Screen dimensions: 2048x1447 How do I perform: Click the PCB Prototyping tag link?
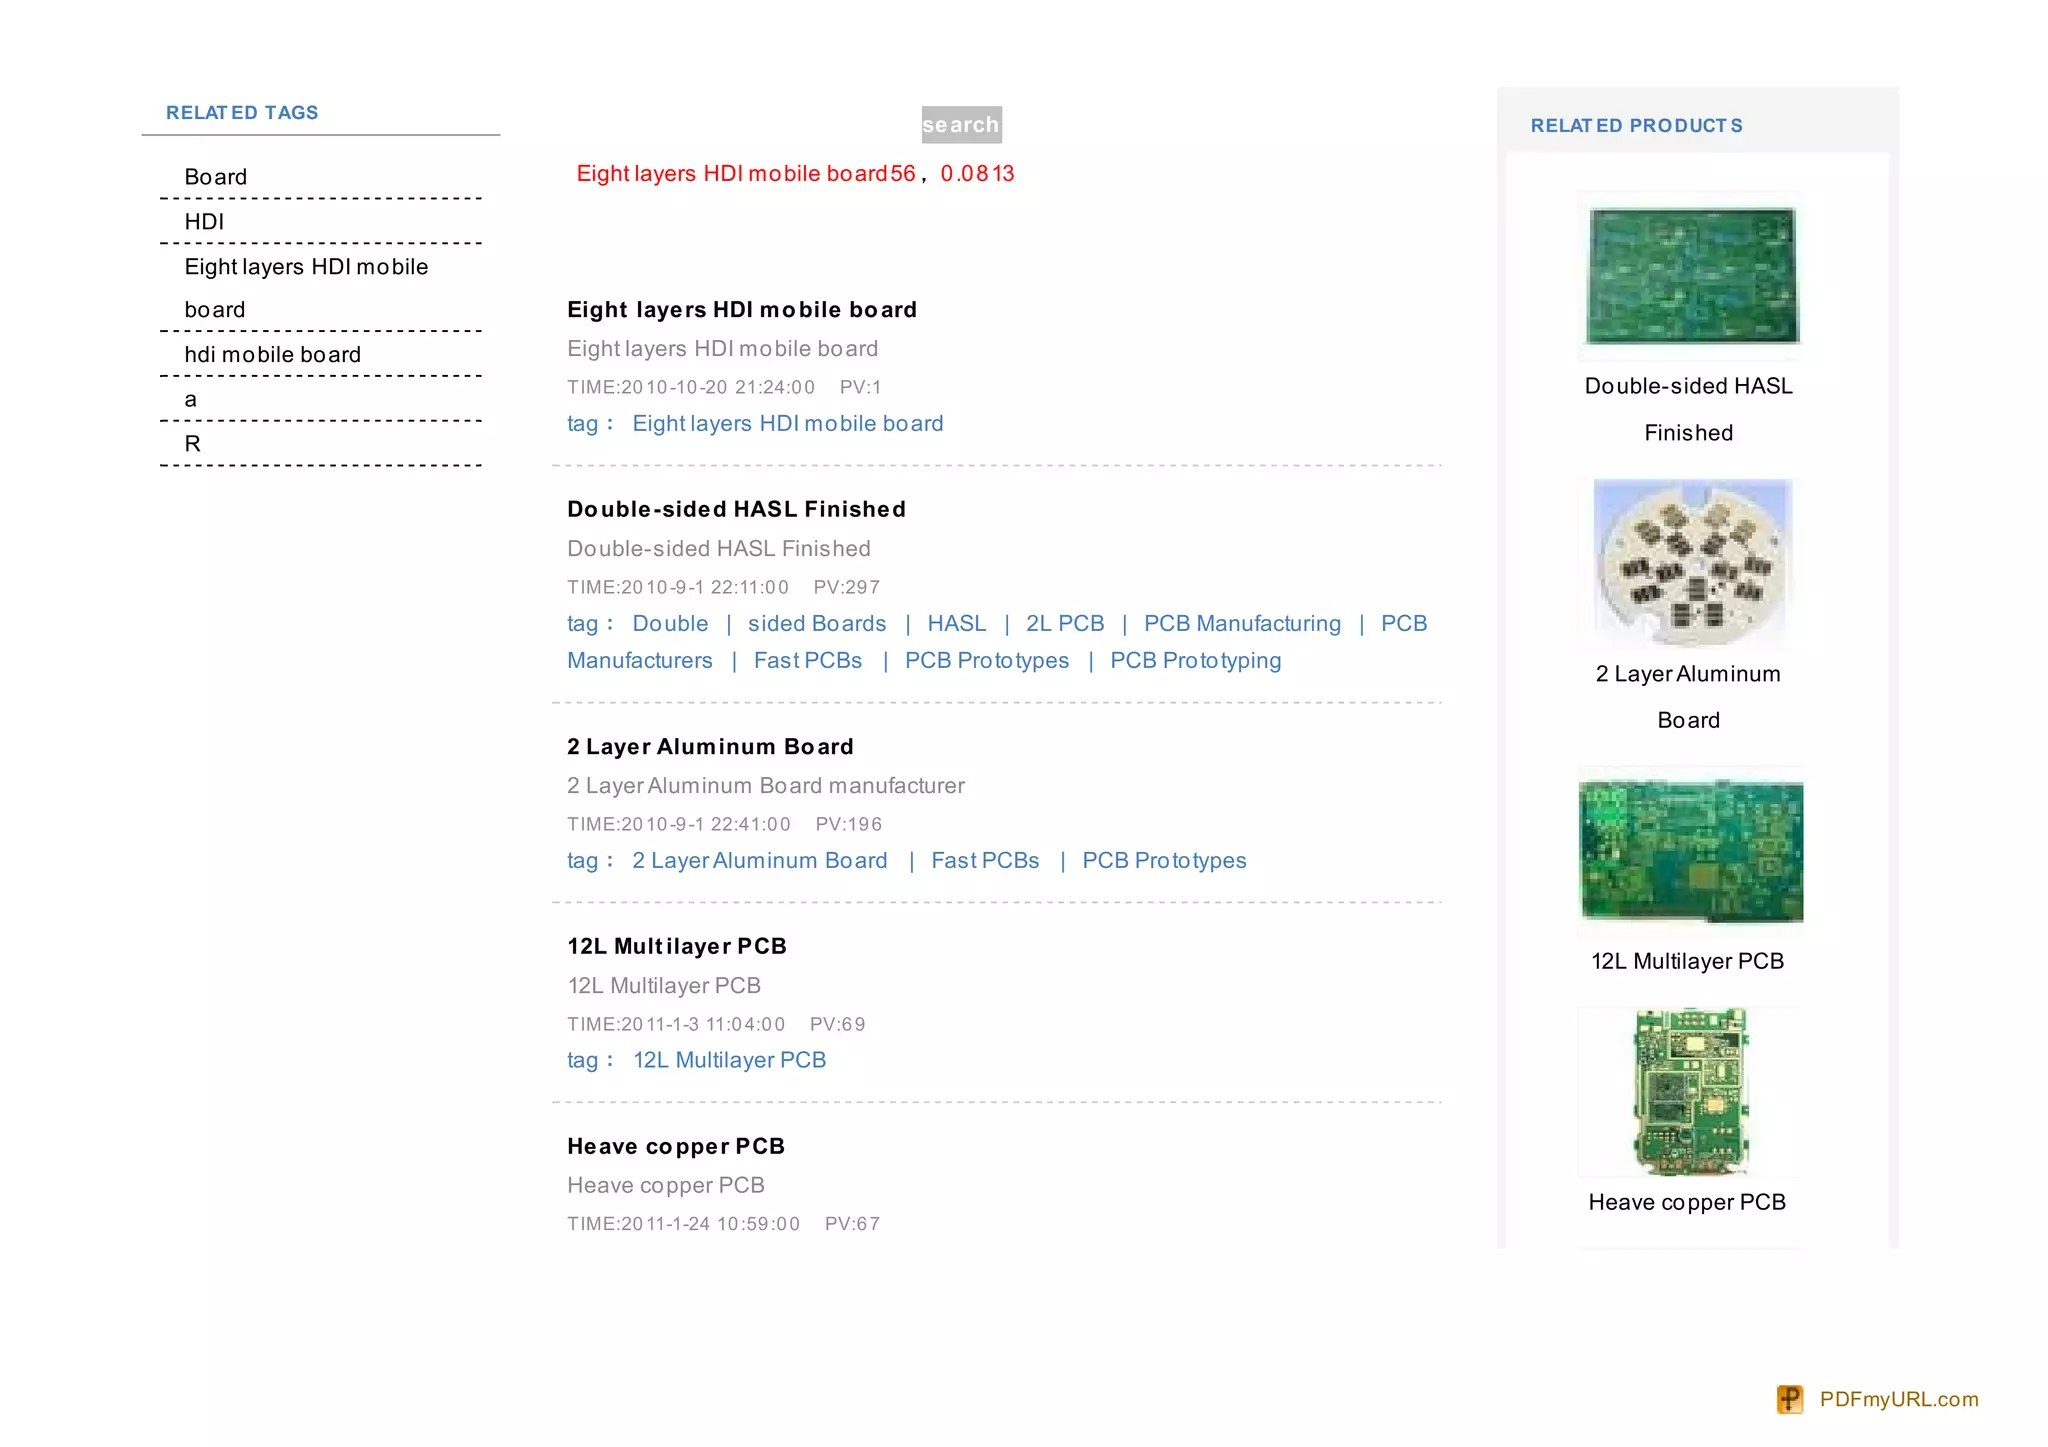coord(1195,661)
